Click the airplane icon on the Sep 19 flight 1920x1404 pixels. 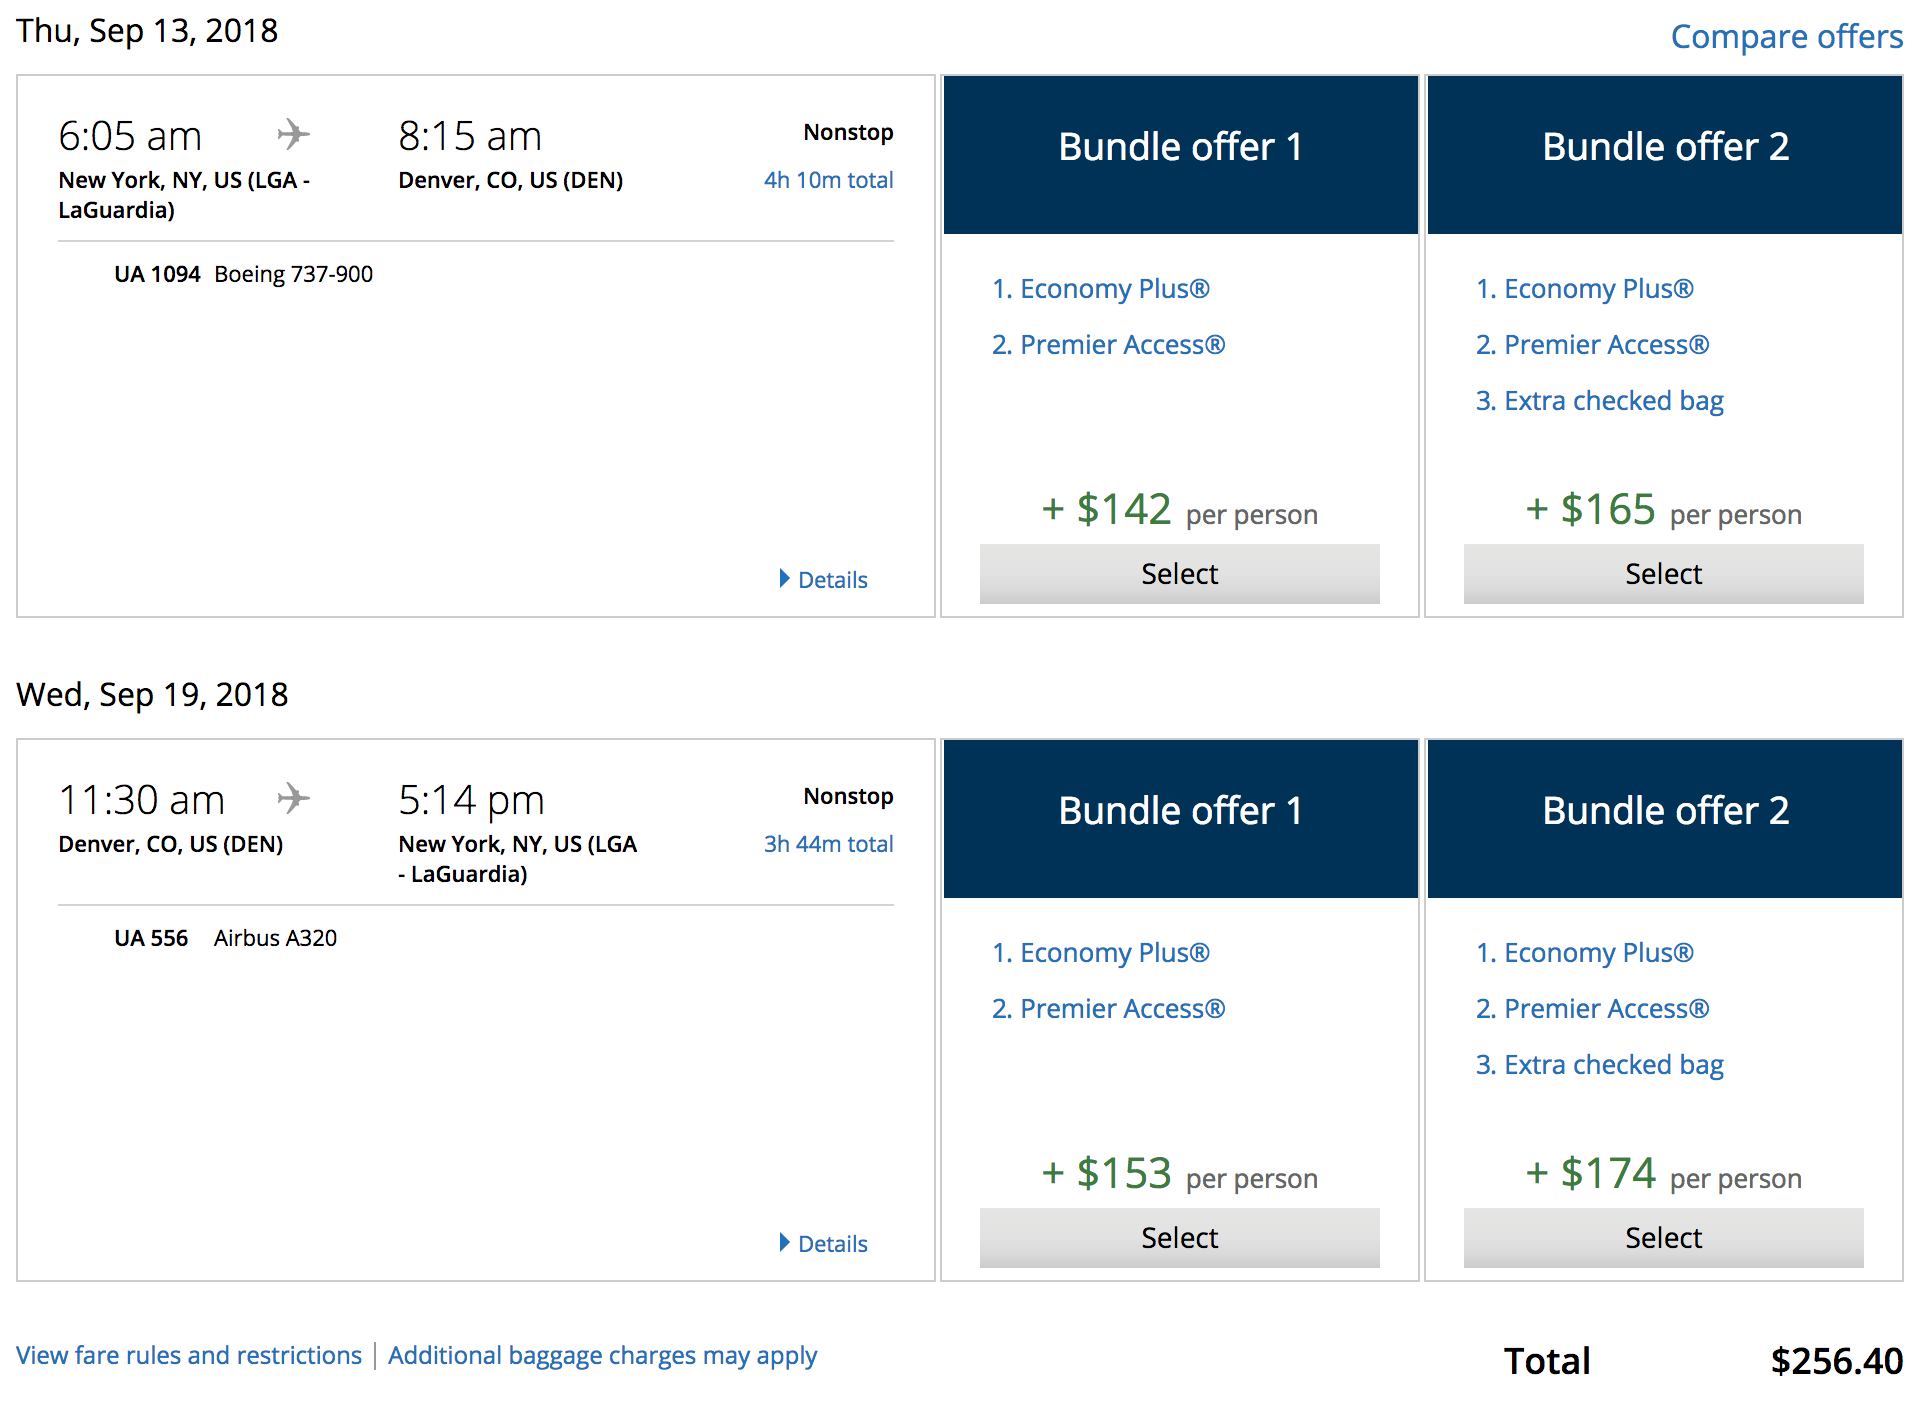coord(293,798)
